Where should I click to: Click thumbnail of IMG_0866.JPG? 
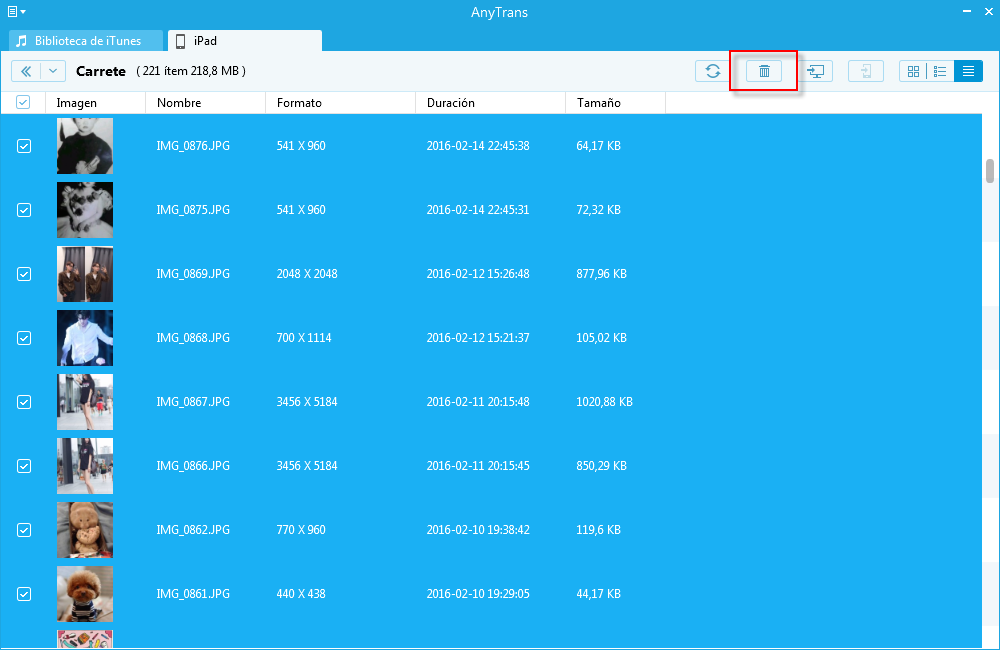(85, 466)
